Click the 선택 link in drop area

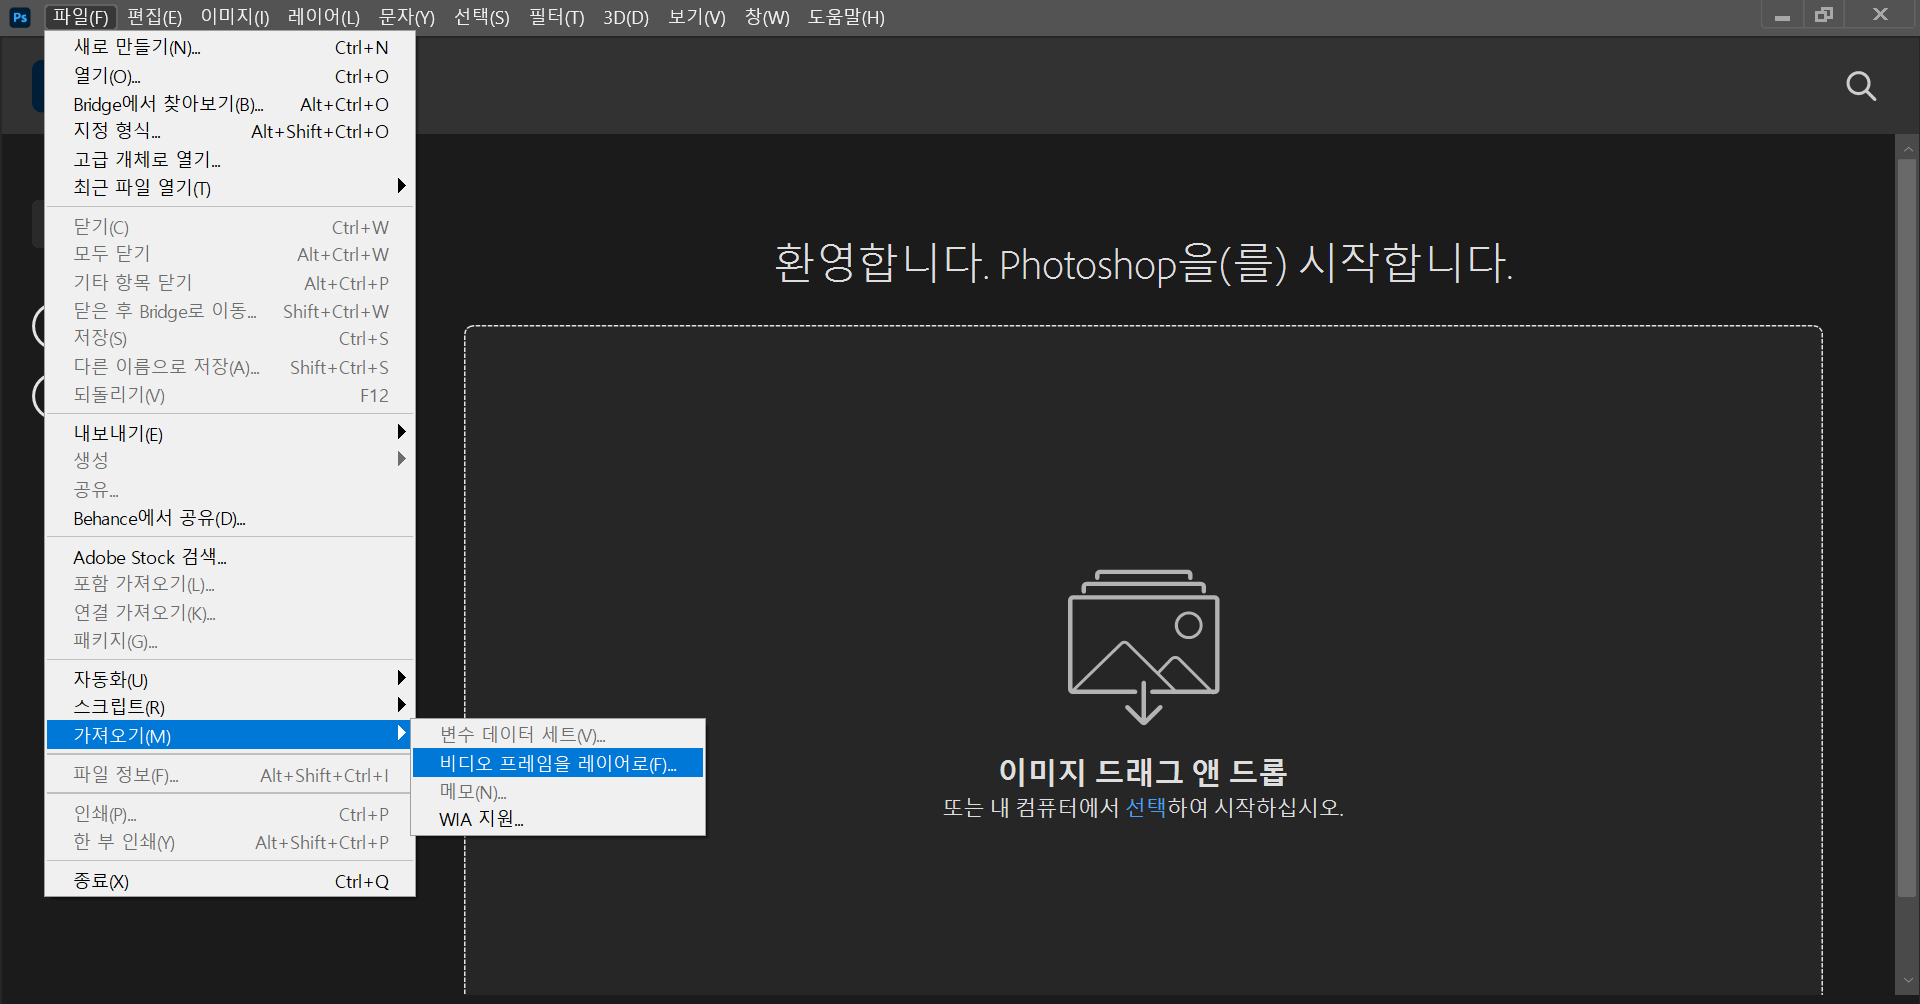[1145, 807]
